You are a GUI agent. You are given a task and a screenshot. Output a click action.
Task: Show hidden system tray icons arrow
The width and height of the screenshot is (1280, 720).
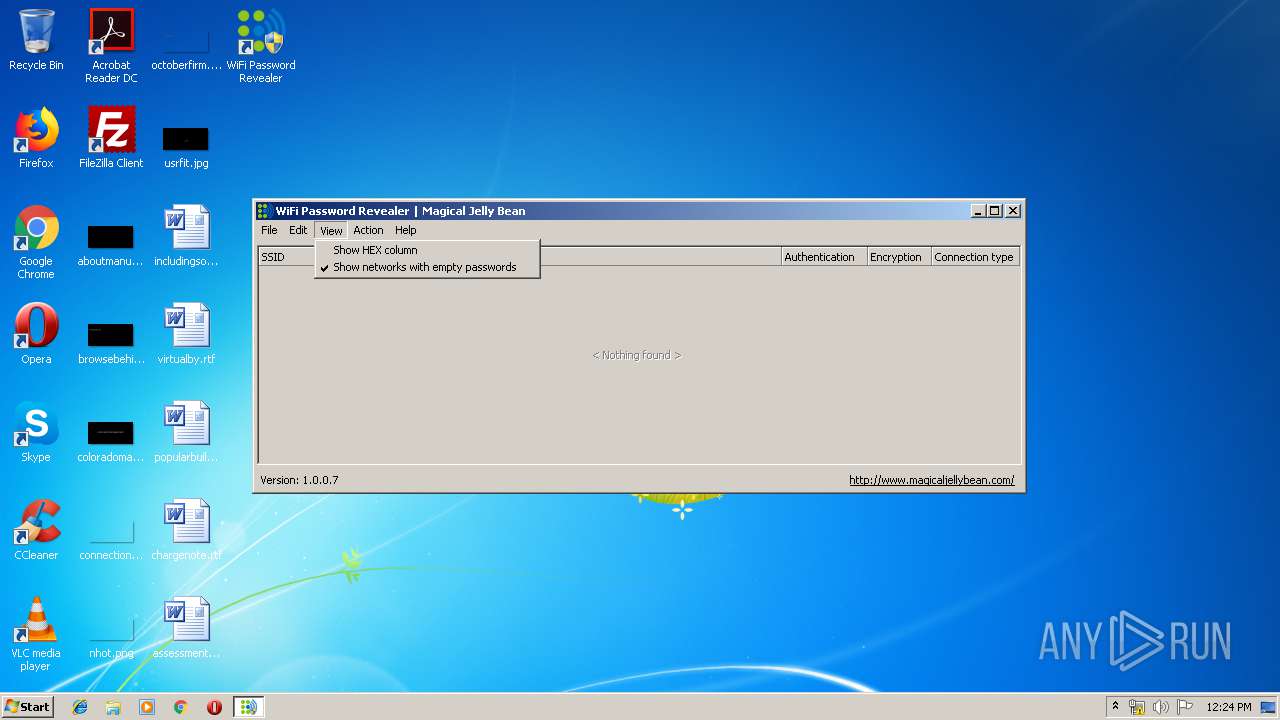click(1115, 707)
